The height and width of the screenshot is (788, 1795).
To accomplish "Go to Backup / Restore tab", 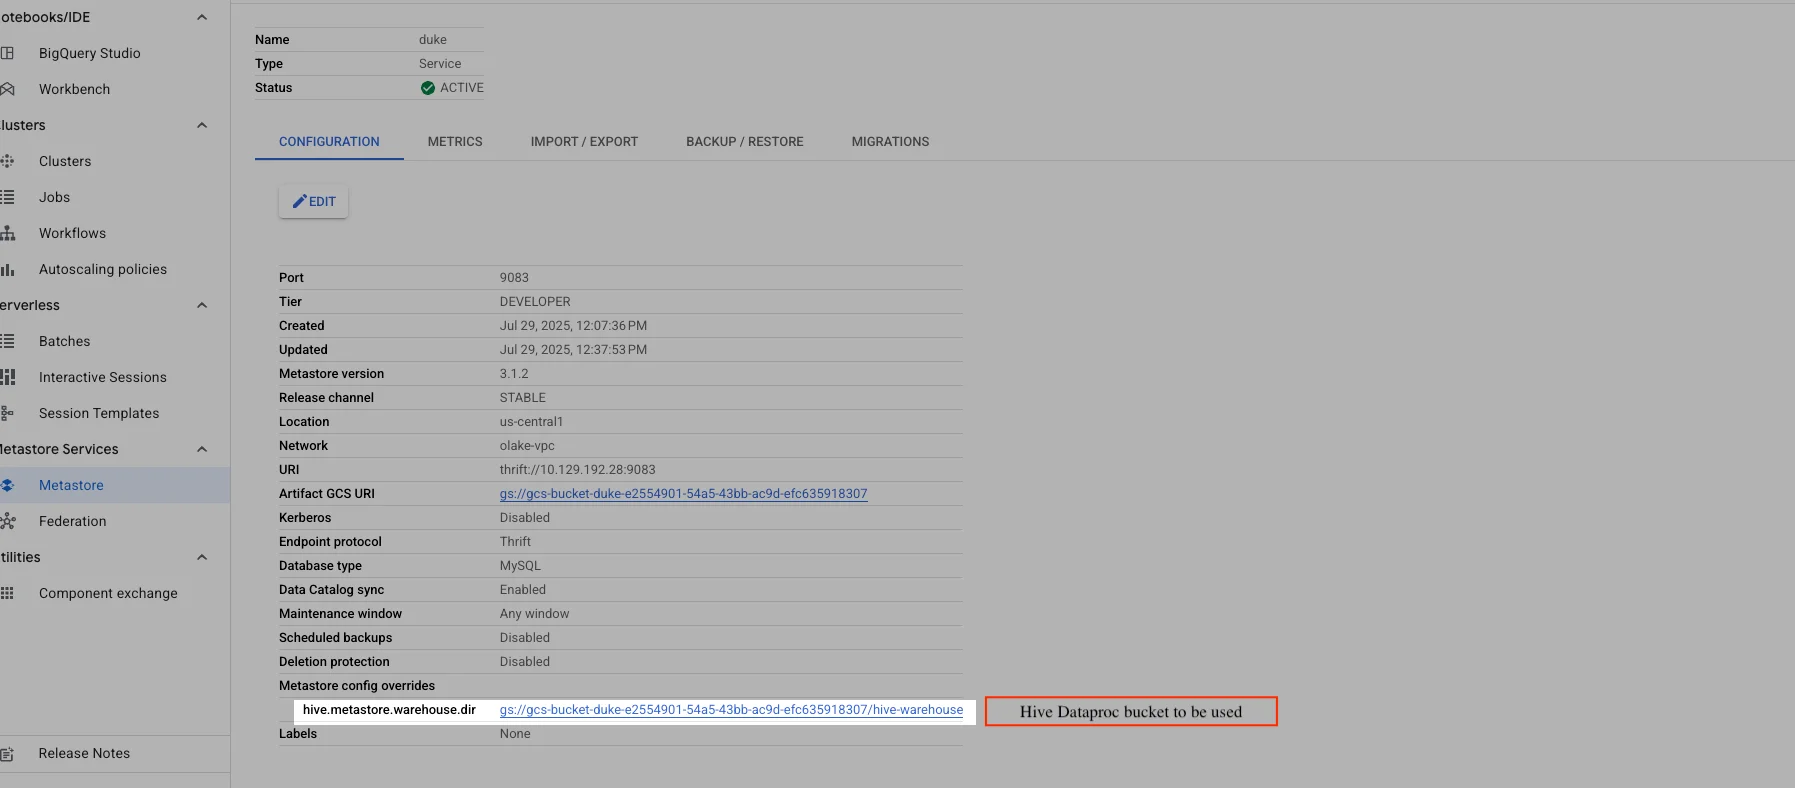I will point(744,142).
